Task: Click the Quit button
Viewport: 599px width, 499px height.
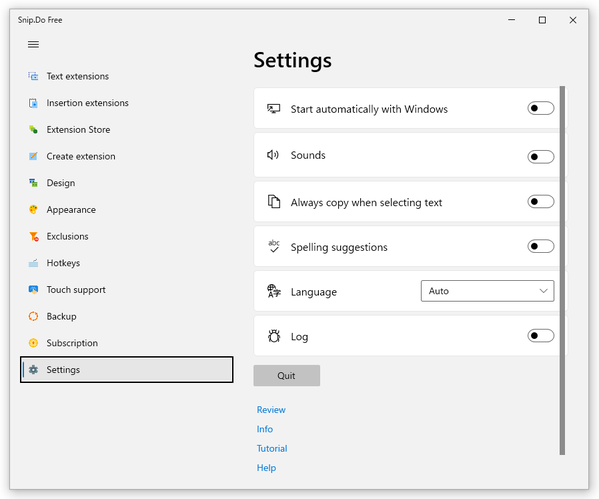Action: [x=287, y=376]
